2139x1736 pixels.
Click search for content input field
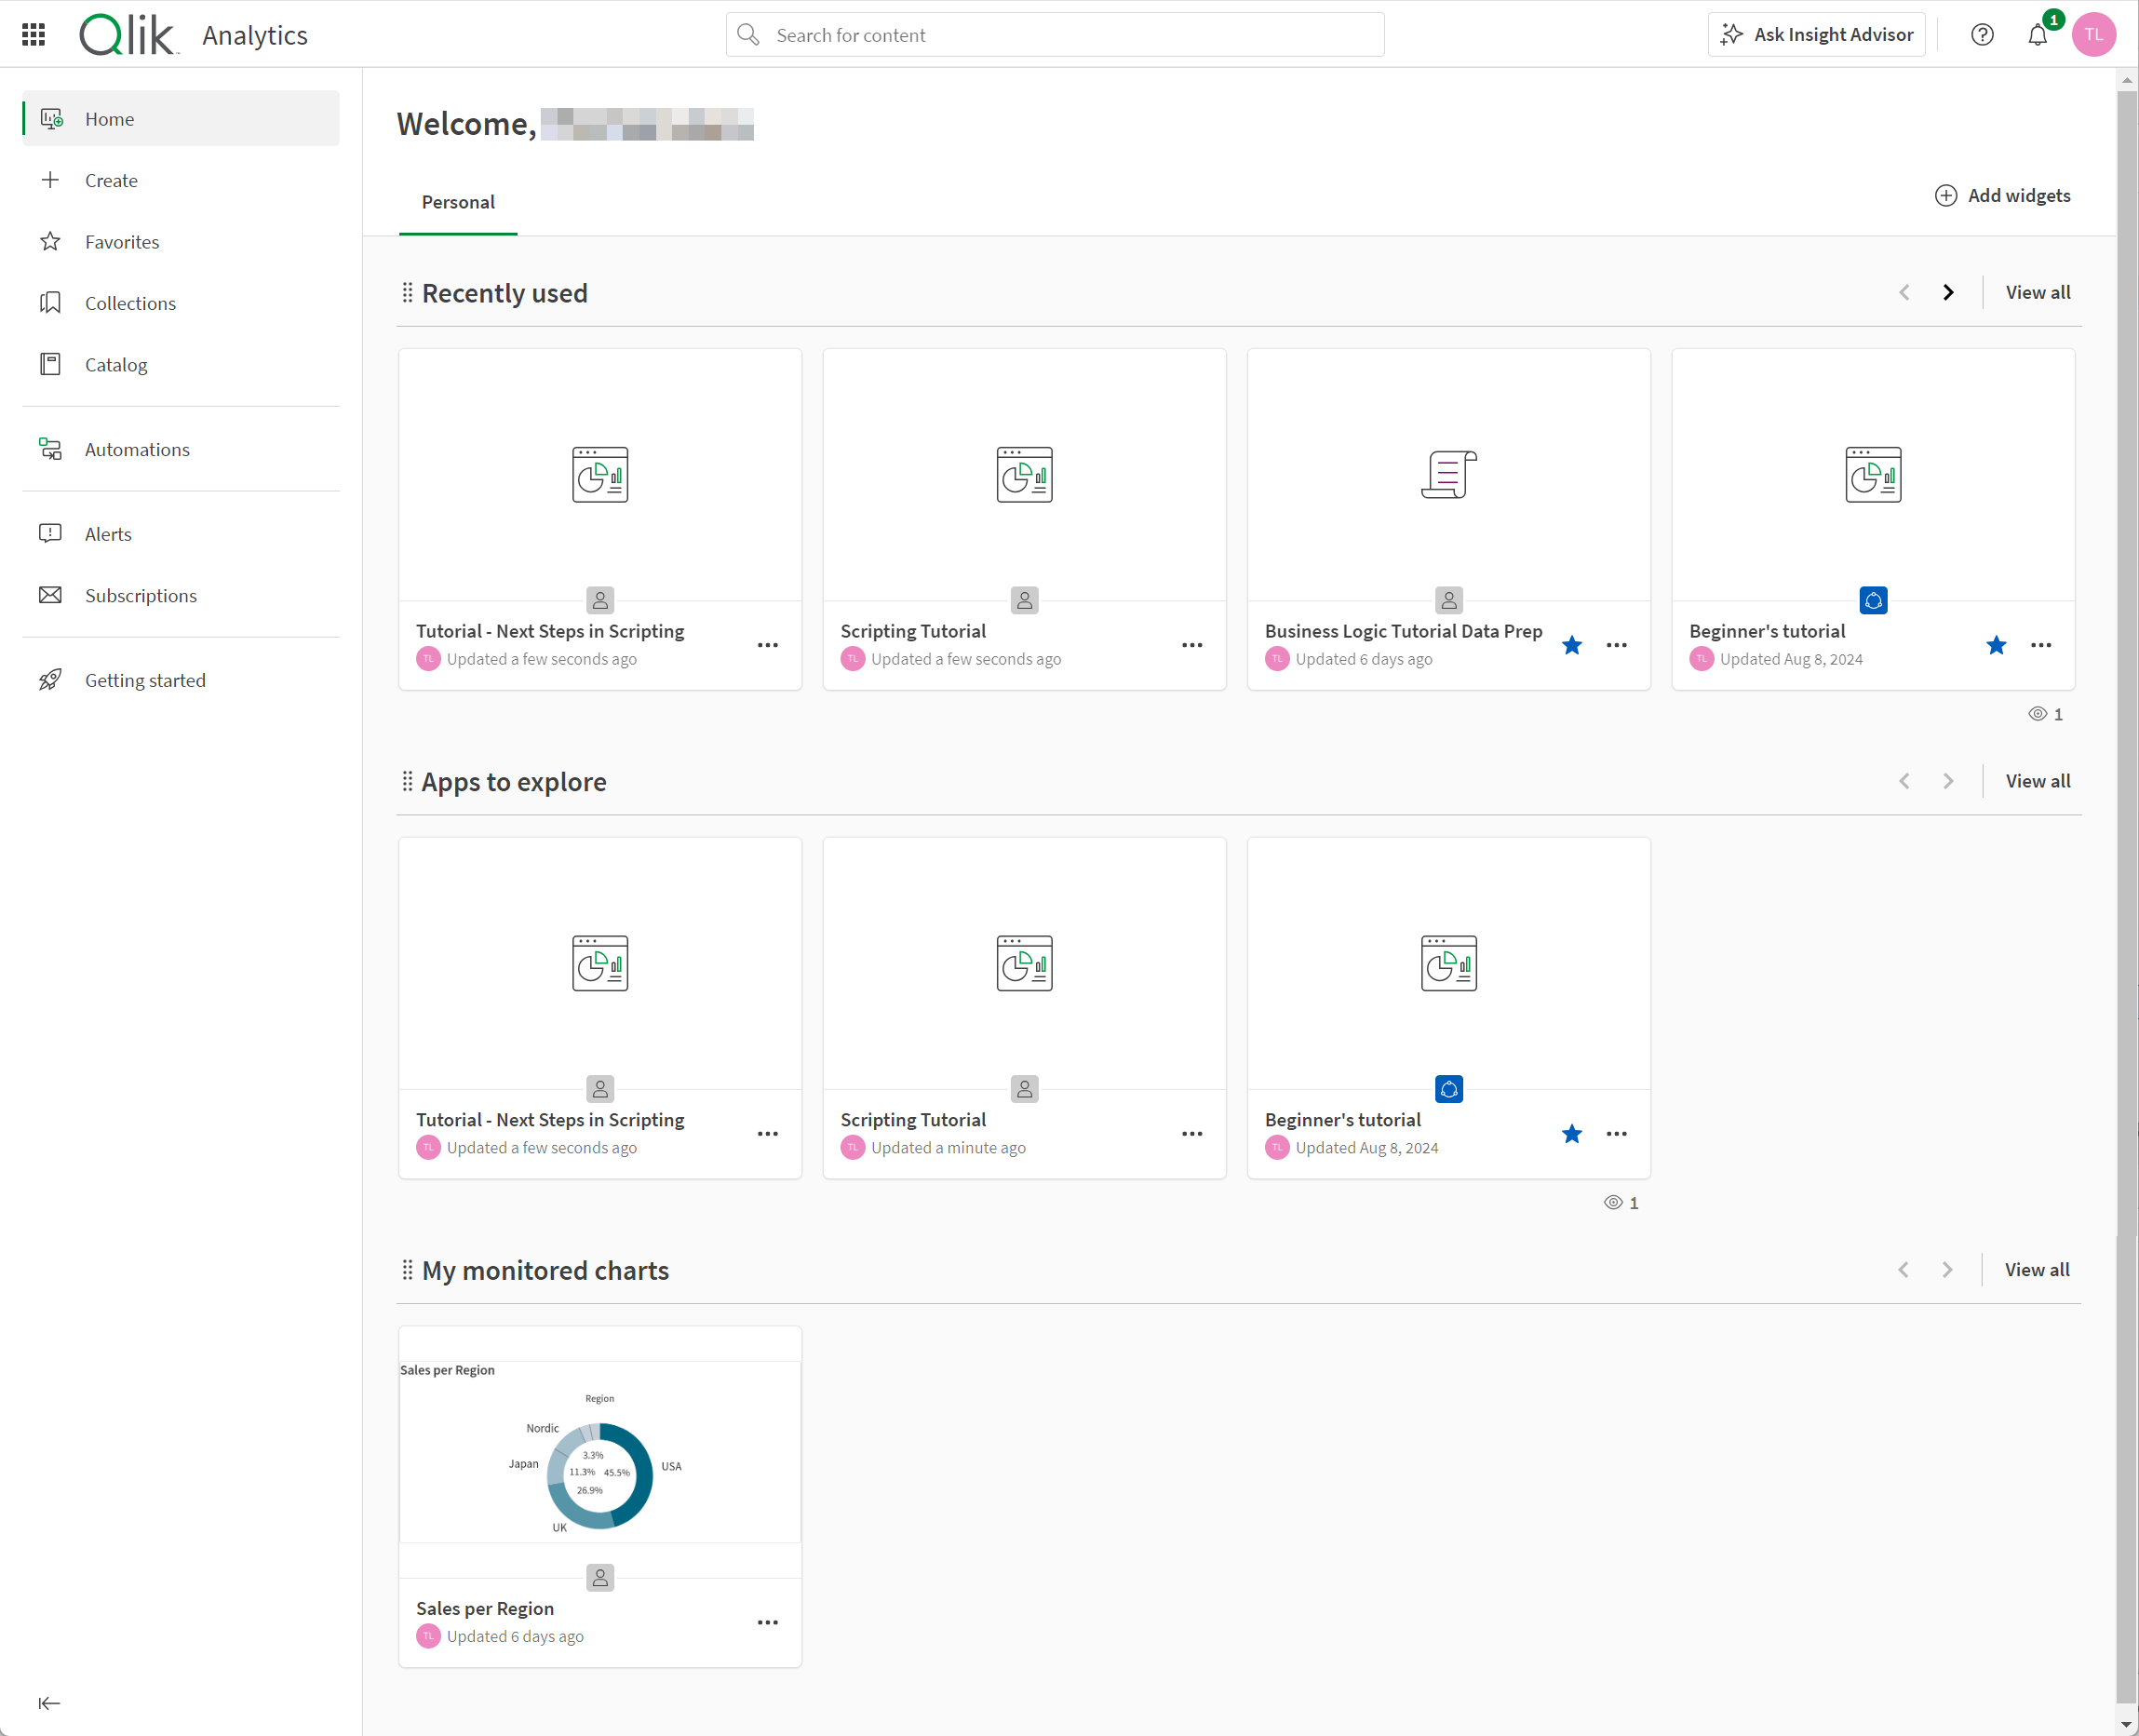pyautogui.click(x=1056, y=35)
